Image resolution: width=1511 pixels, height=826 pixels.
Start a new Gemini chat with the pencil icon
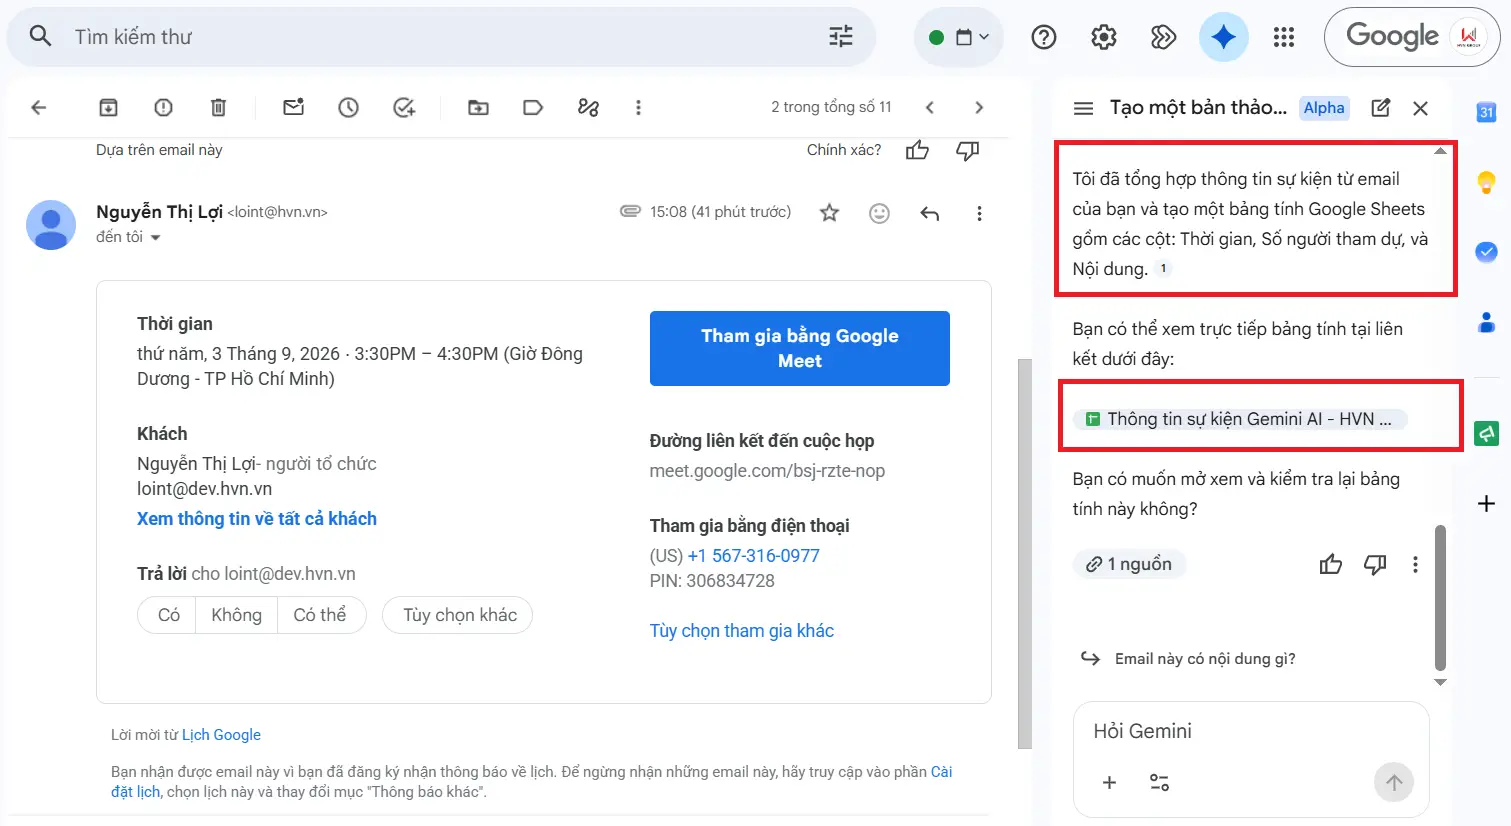tap(1380, 108)
